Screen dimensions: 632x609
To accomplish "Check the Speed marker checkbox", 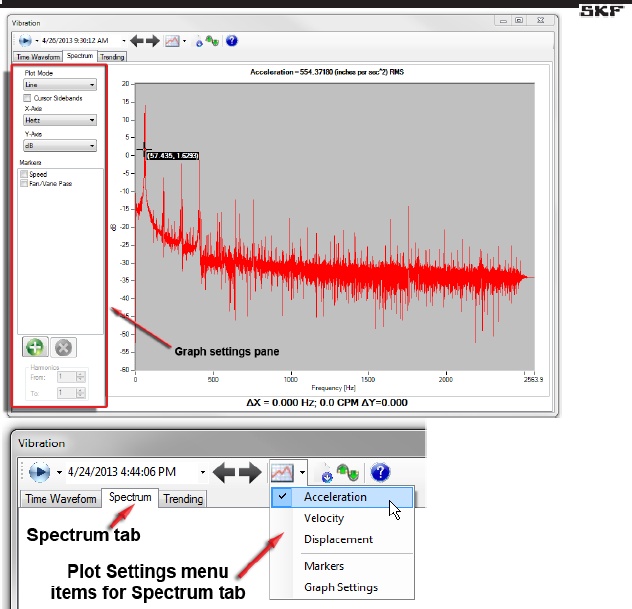I will 25,174.
